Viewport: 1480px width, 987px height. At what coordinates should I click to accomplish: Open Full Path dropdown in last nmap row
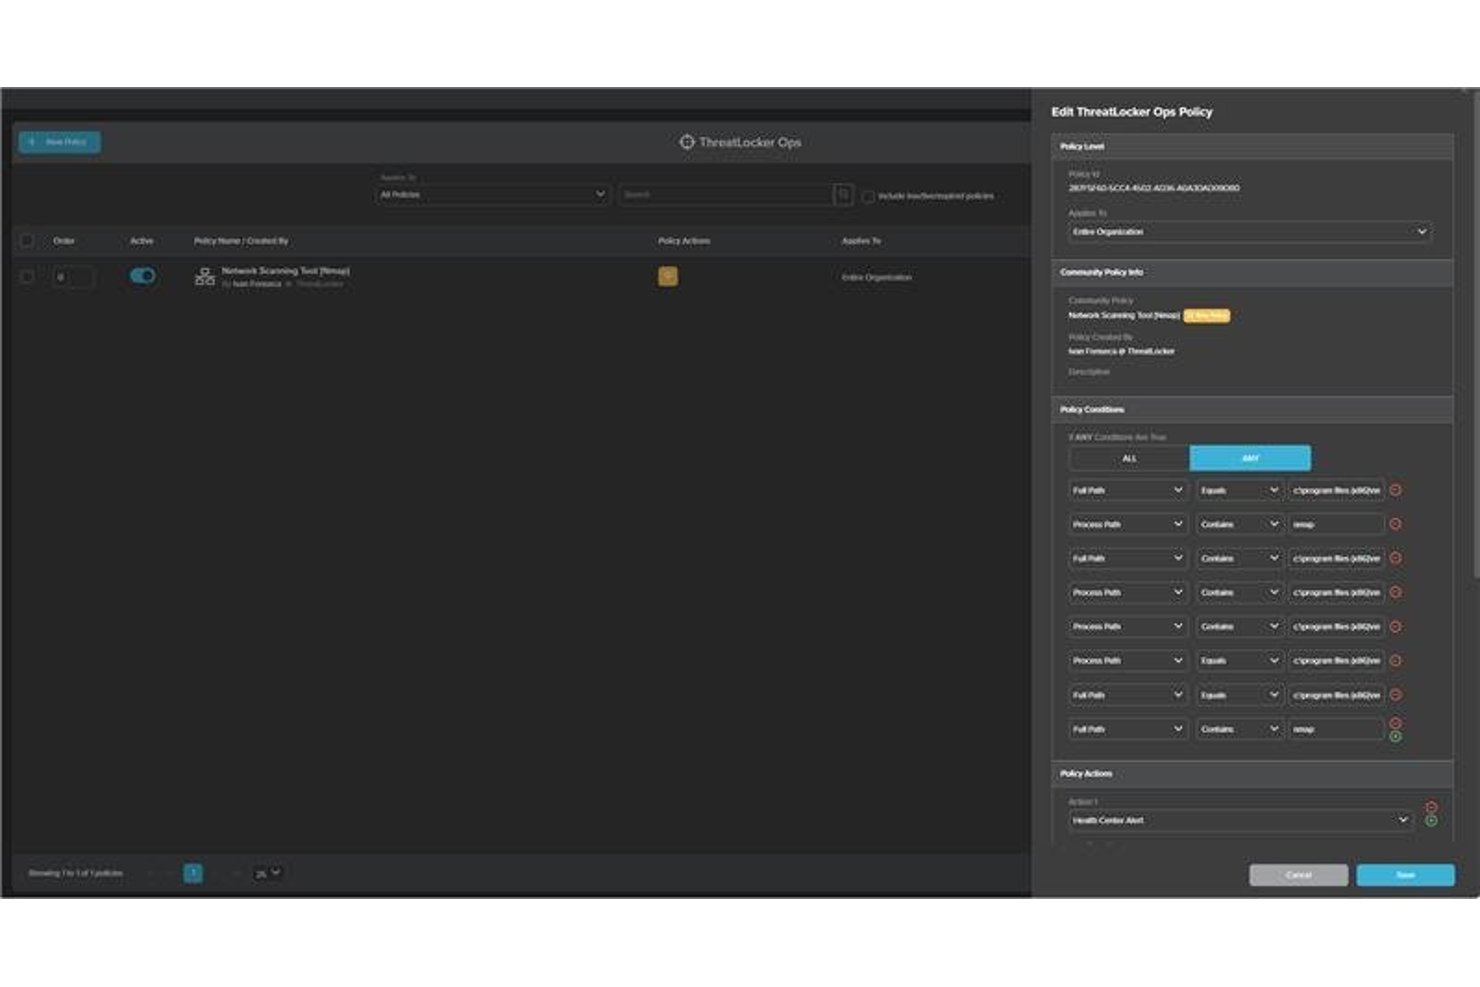click(1127, 729)
